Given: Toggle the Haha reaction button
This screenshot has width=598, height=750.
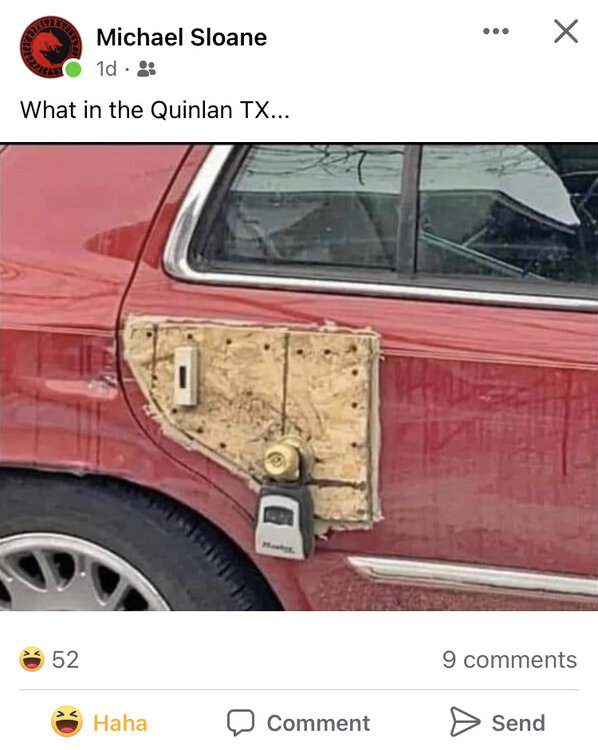Looking at the screenshot, I should click(x=100, y=722).
